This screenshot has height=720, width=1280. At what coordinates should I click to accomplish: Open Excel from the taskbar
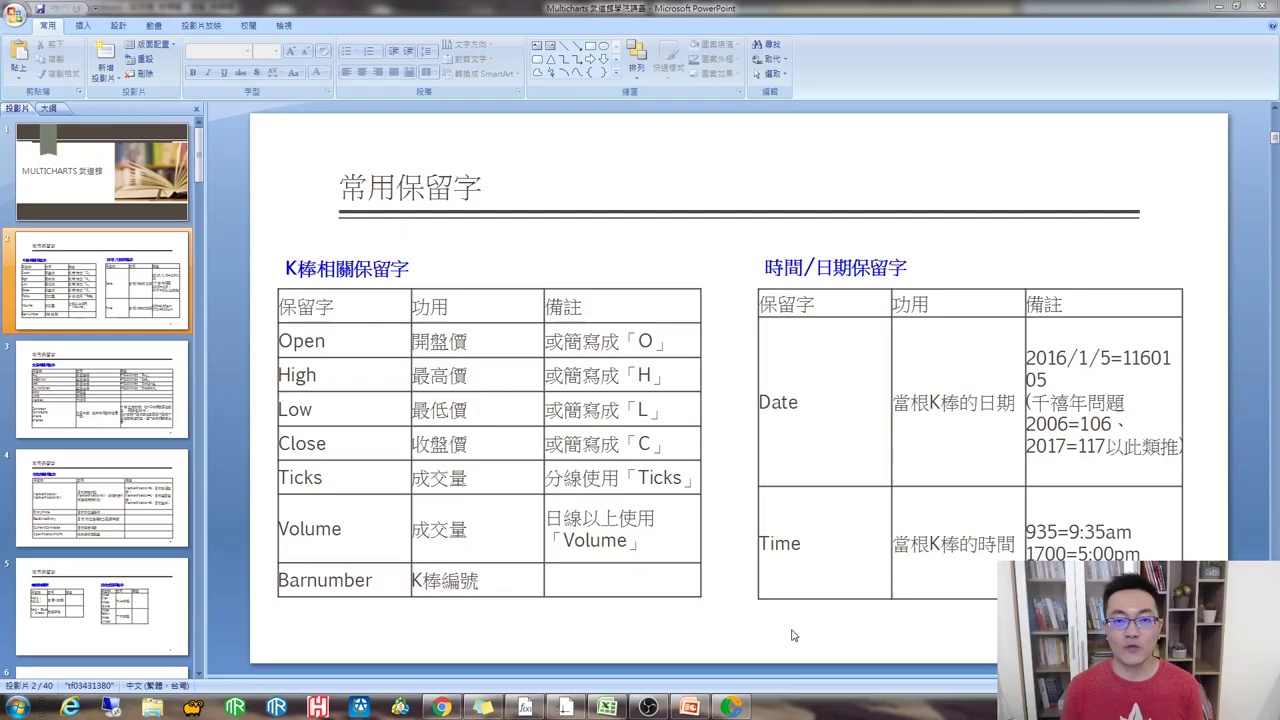click(607, 708)
